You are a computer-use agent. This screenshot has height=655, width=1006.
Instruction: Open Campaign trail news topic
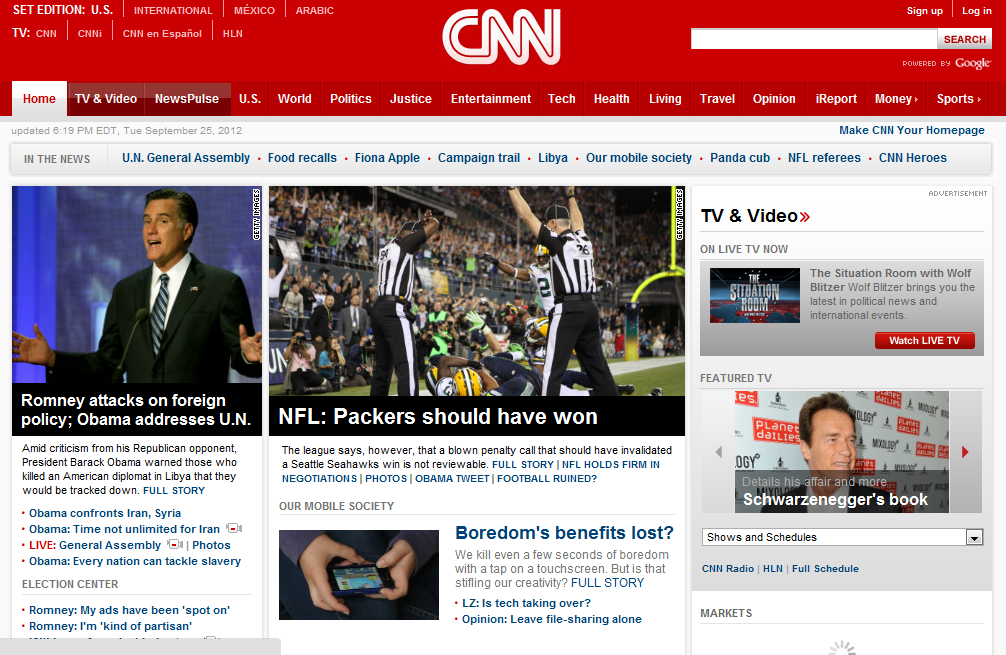coord(479,158)
